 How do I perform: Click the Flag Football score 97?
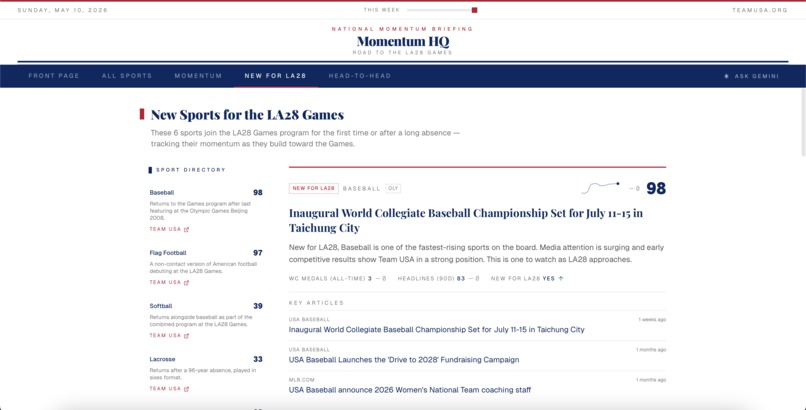point(258,253)
